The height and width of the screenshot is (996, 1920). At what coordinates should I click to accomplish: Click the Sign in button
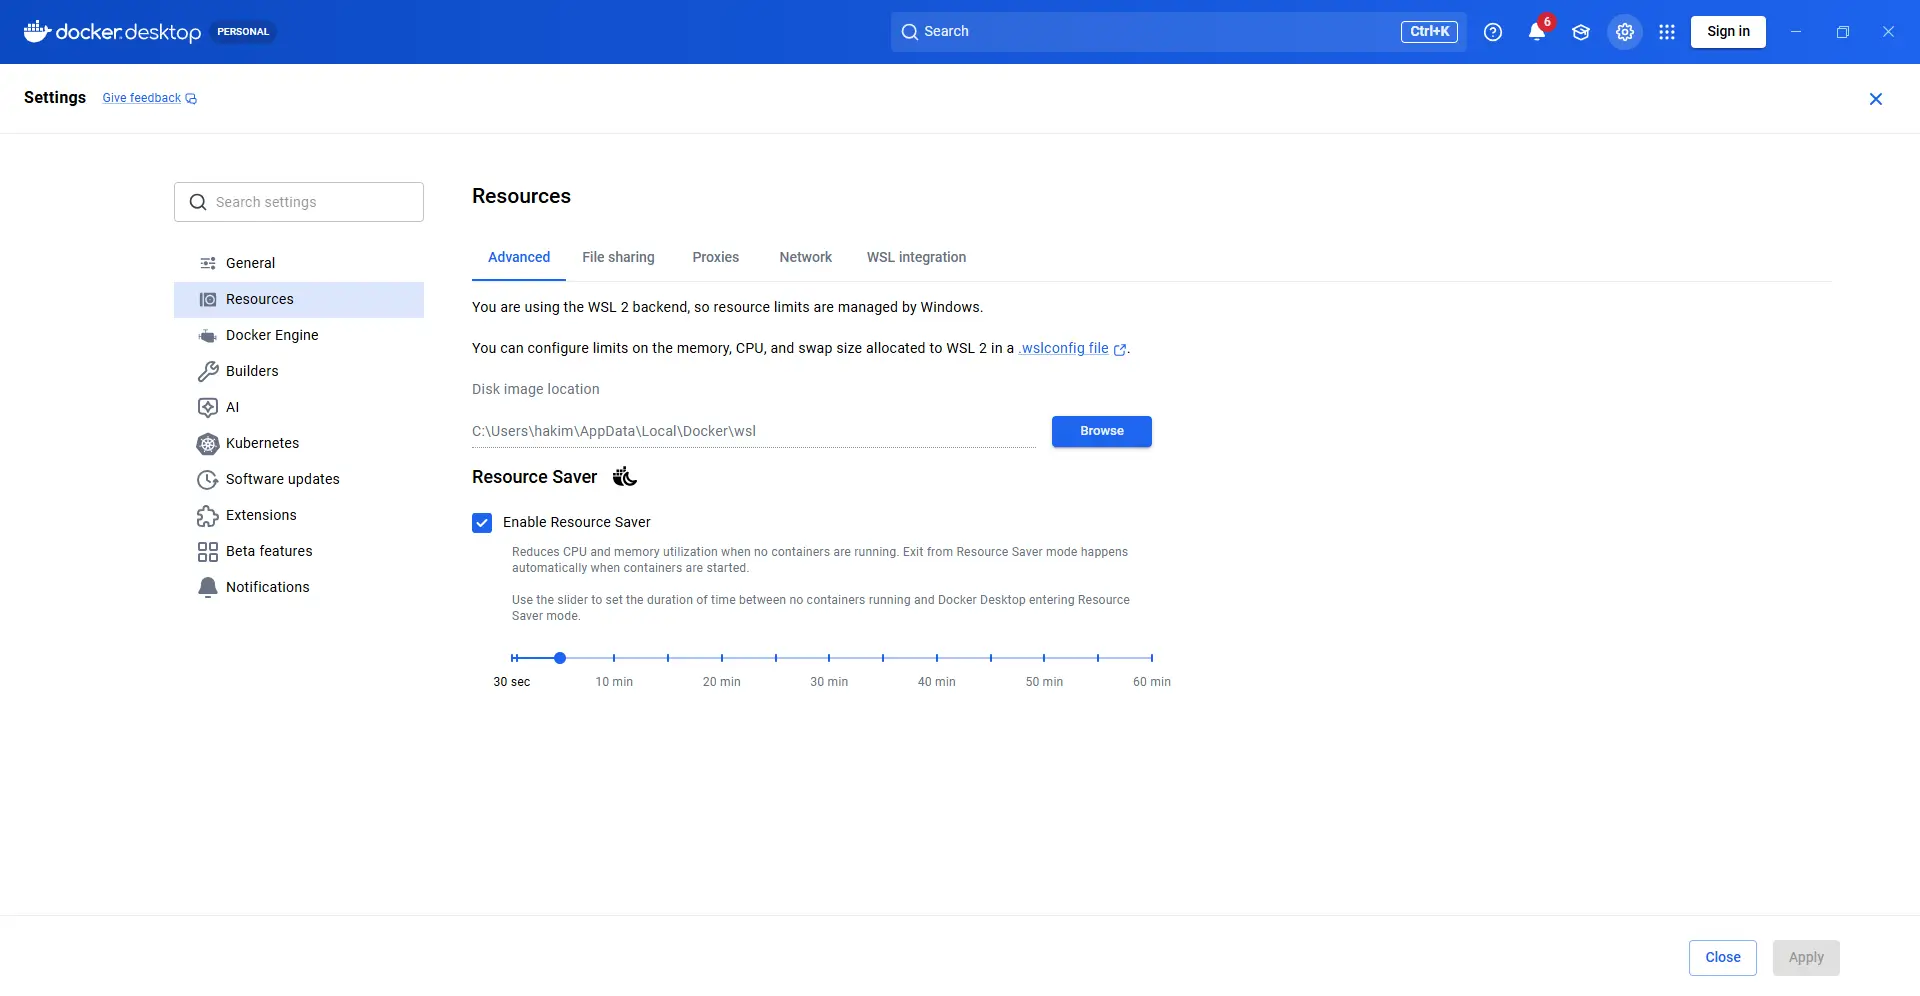tap(1728, 32)
